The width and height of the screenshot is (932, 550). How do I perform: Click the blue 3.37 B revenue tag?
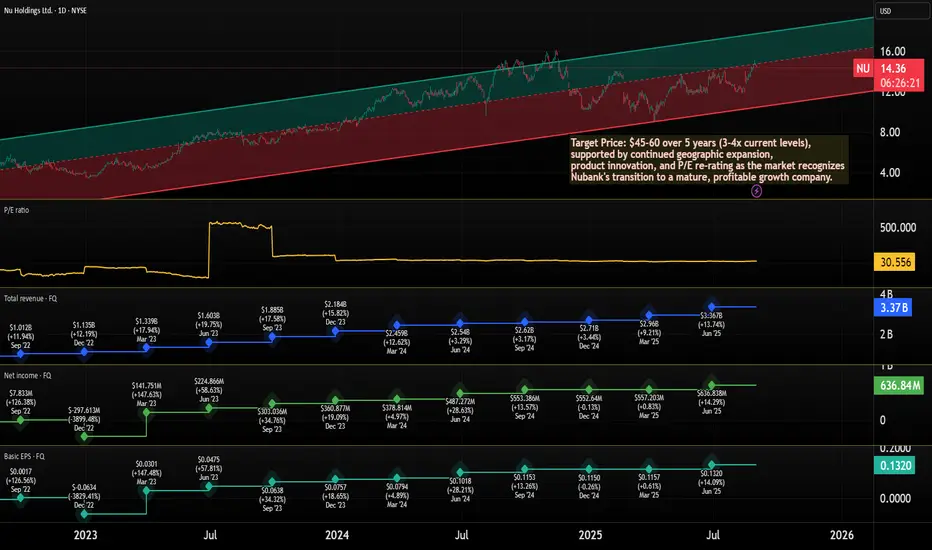point(893,307)
